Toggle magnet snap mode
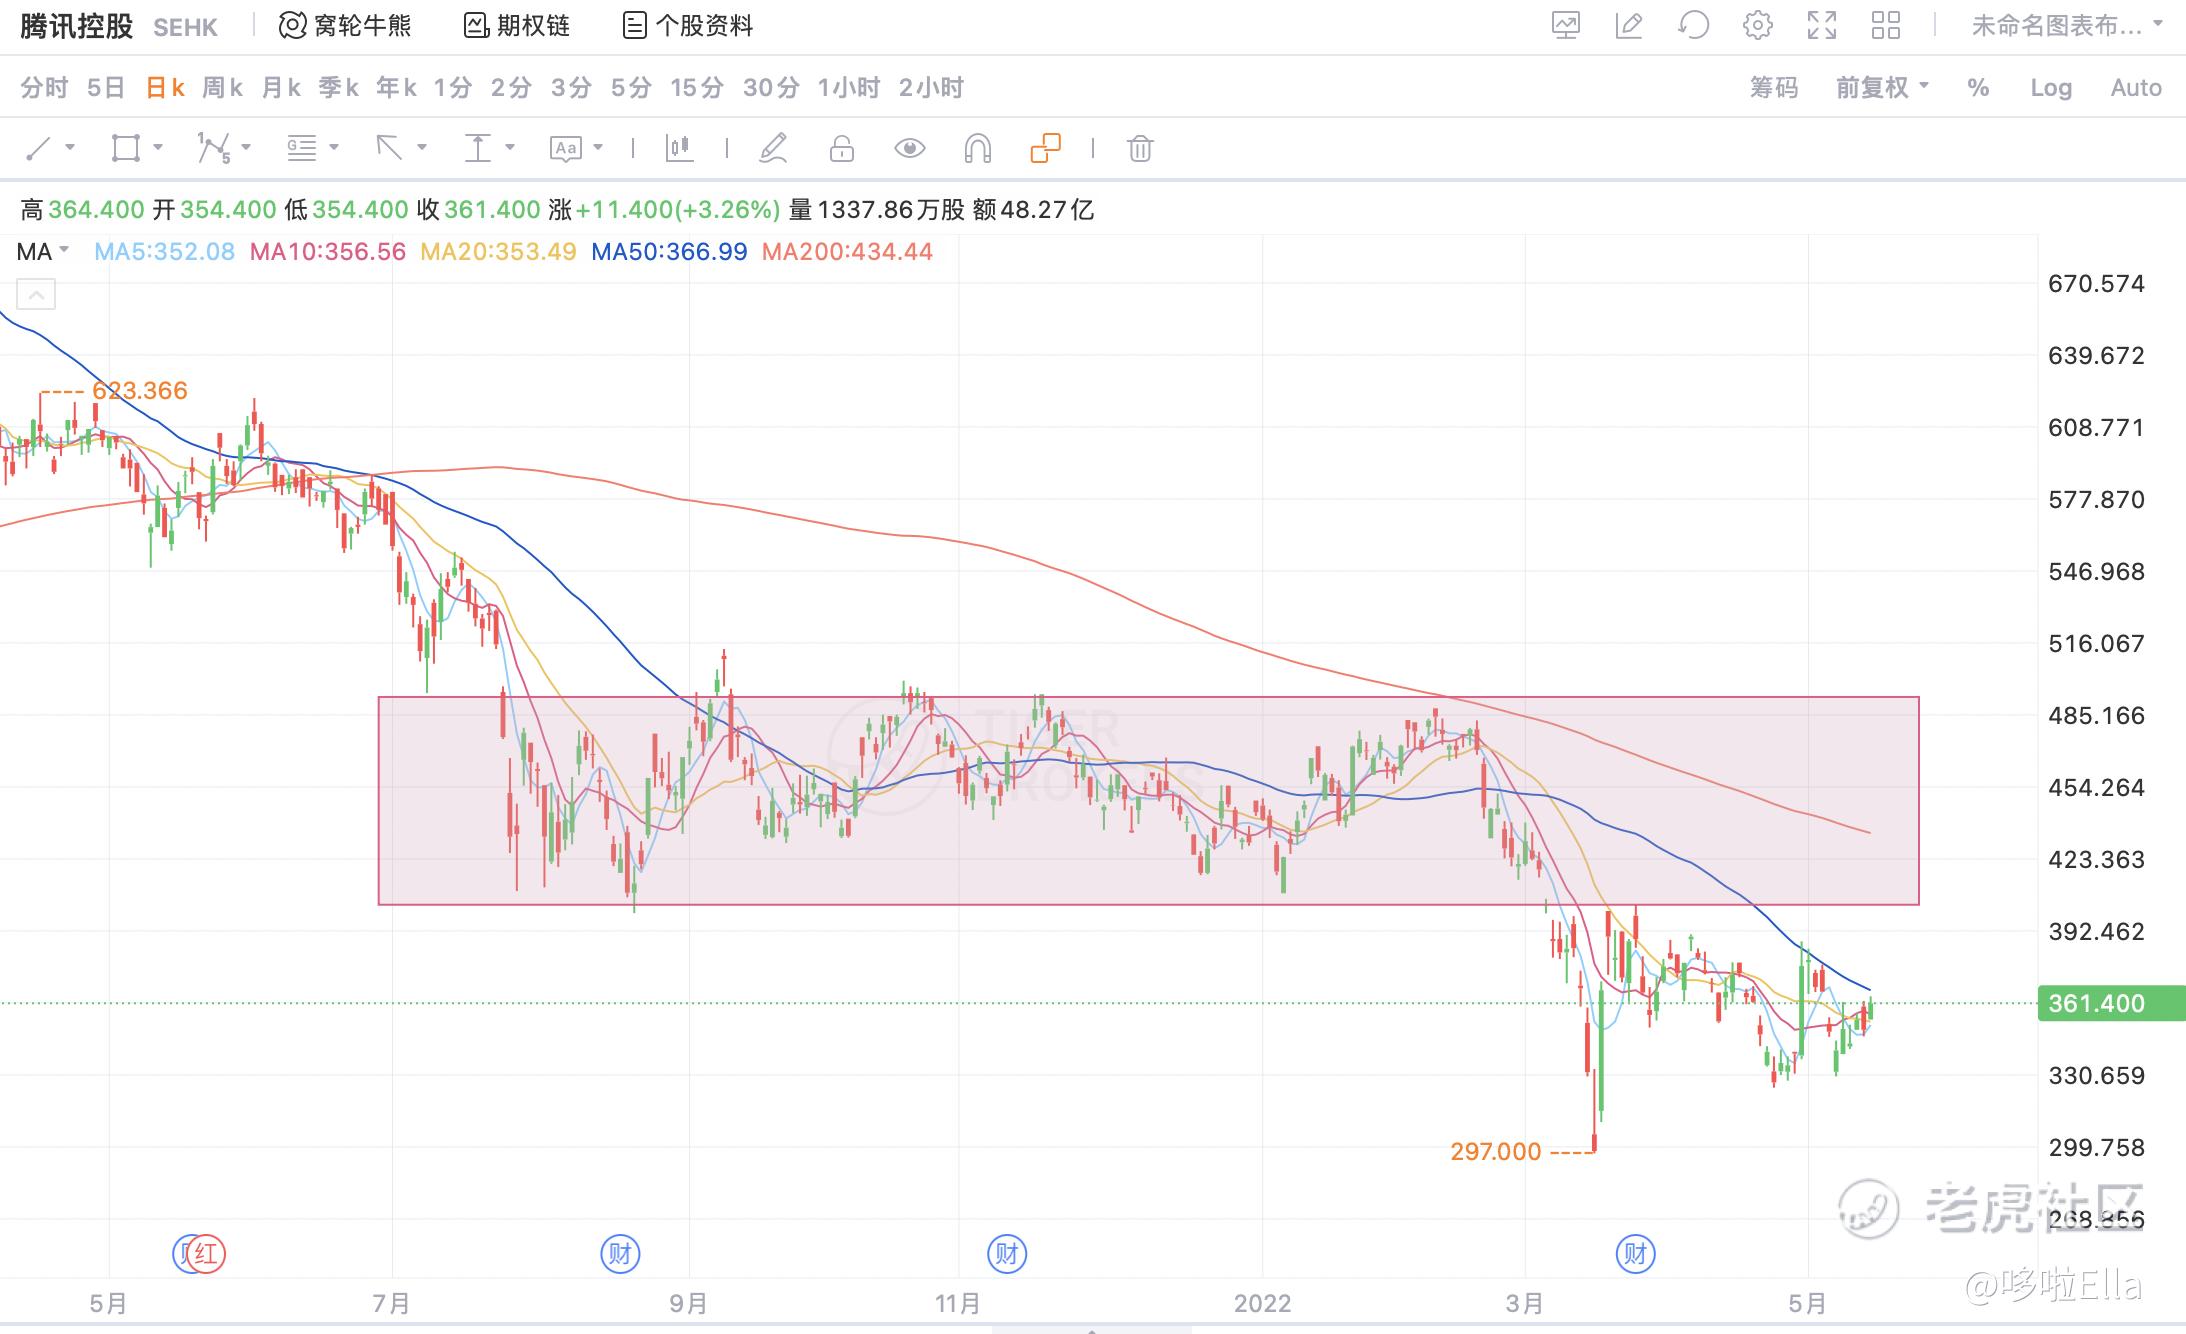 977,149
